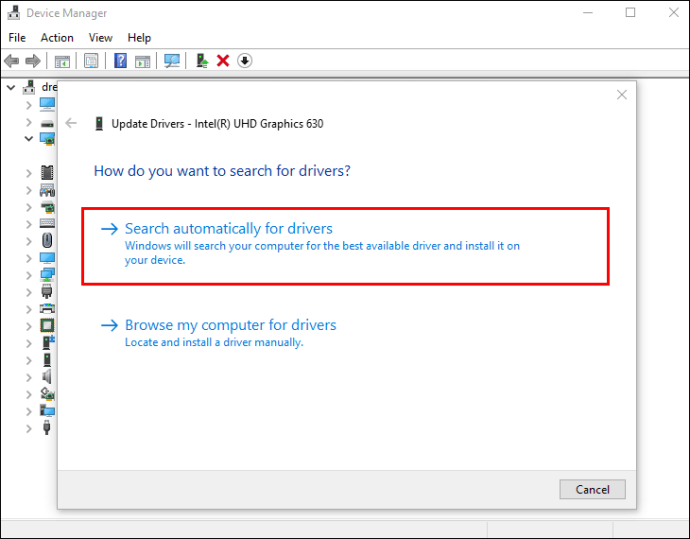690x539 pixels.
Task: Choose Search automatically for drivers
Action: pyautogui.click(x=345, y=246)
